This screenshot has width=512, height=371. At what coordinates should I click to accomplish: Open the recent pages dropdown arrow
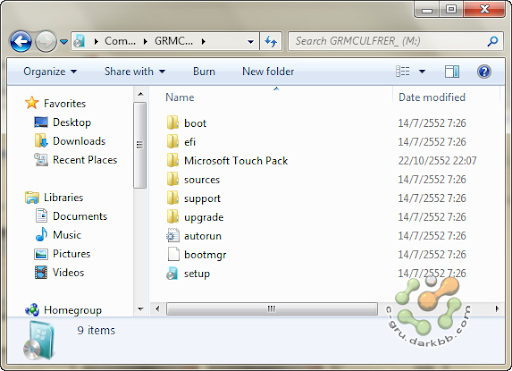(x=64, y=42)
